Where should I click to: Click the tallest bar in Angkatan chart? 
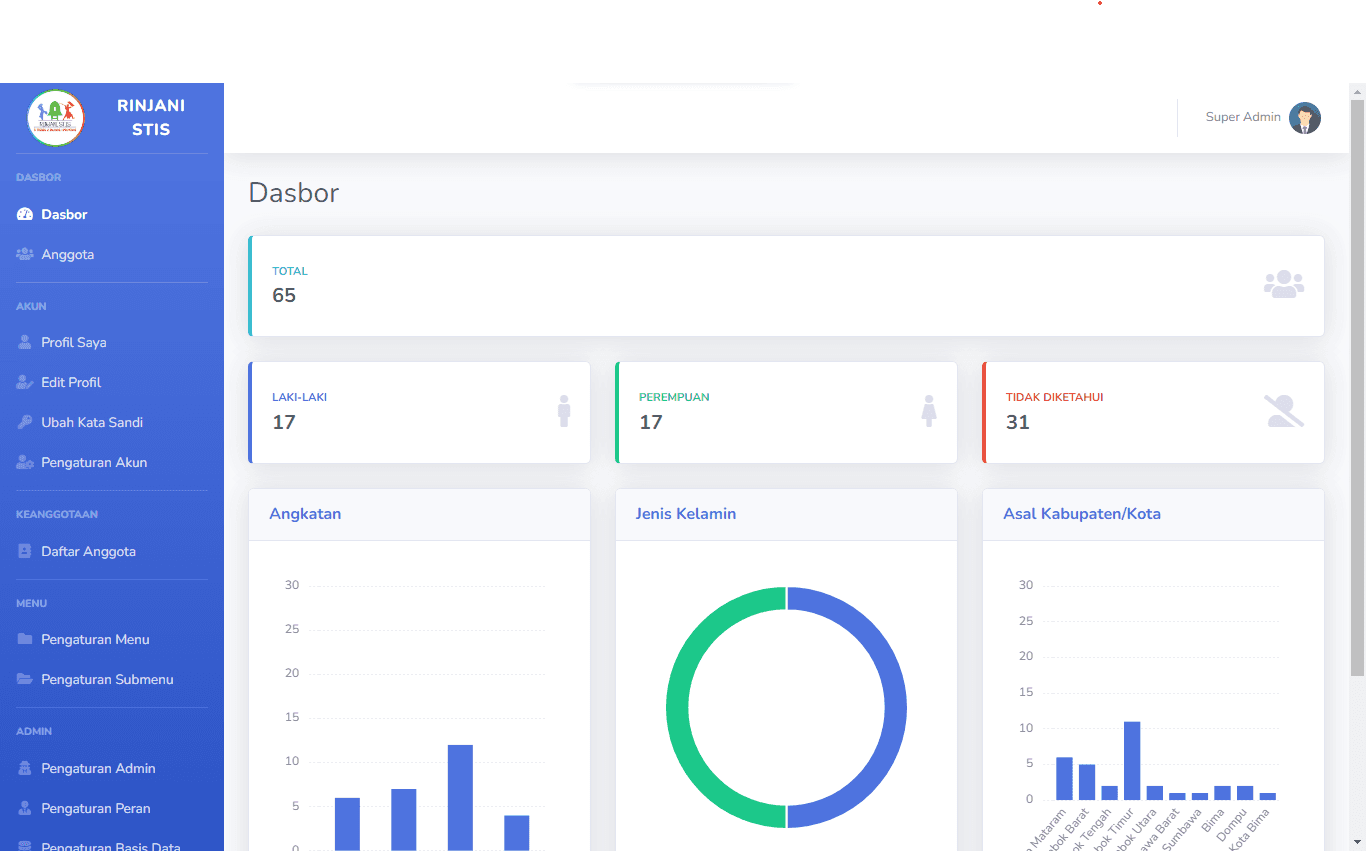pyautogui.click(x=460, y=796)
